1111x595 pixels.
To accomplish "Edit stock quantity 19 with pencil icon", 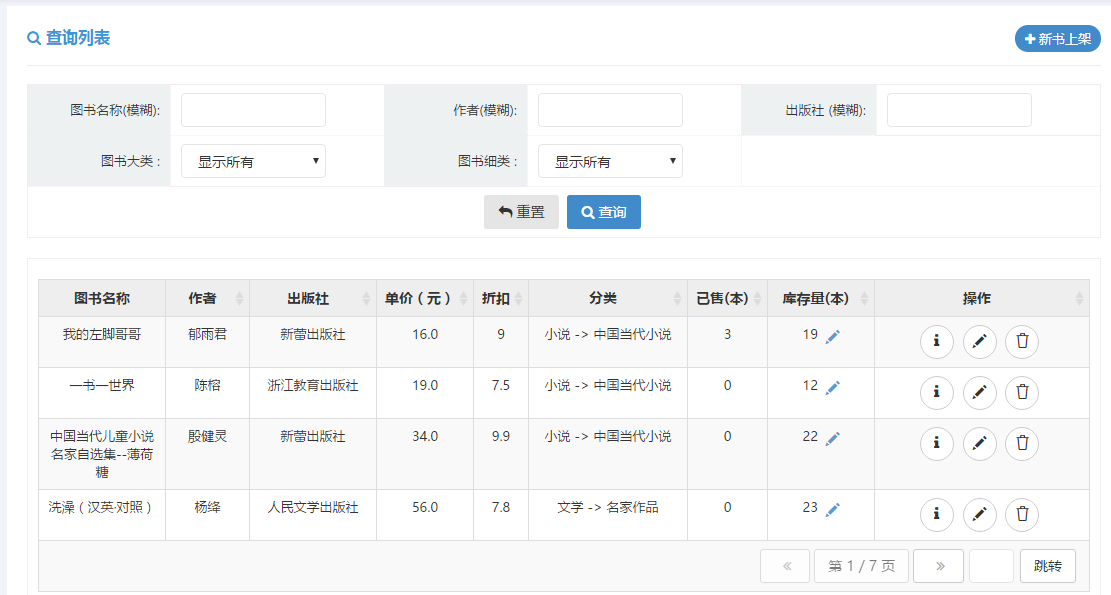I will pos(833,336).
